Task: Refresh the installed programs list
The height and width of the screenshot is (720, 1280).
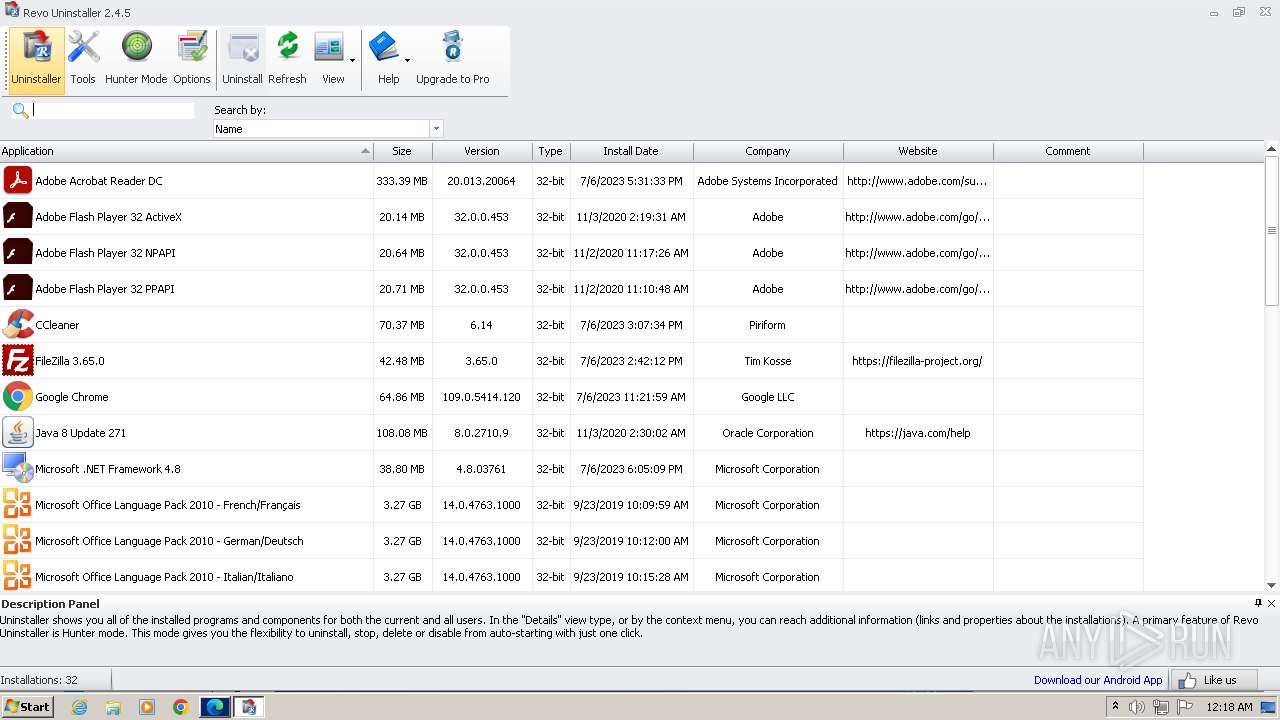Action: (287, 59)
